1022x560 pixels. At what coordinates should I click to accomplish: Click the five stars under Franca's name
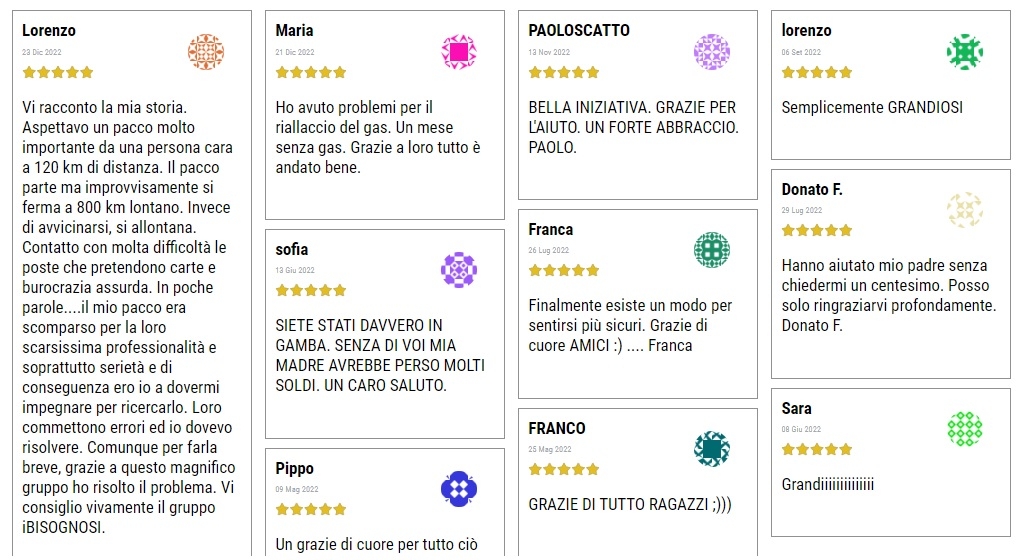564,270
